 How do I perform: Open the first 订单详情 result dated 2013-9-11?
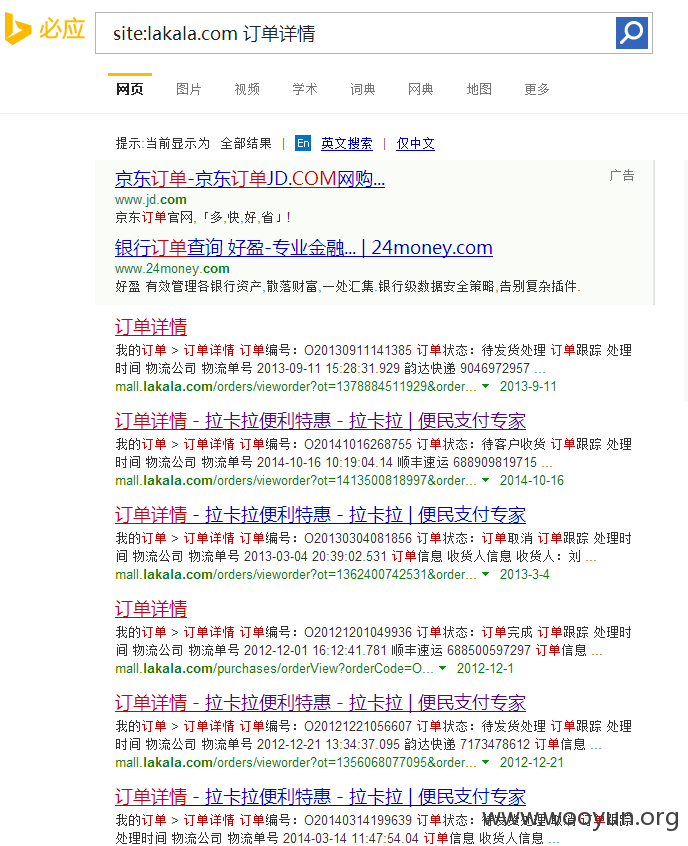click(x=151, y=327)
